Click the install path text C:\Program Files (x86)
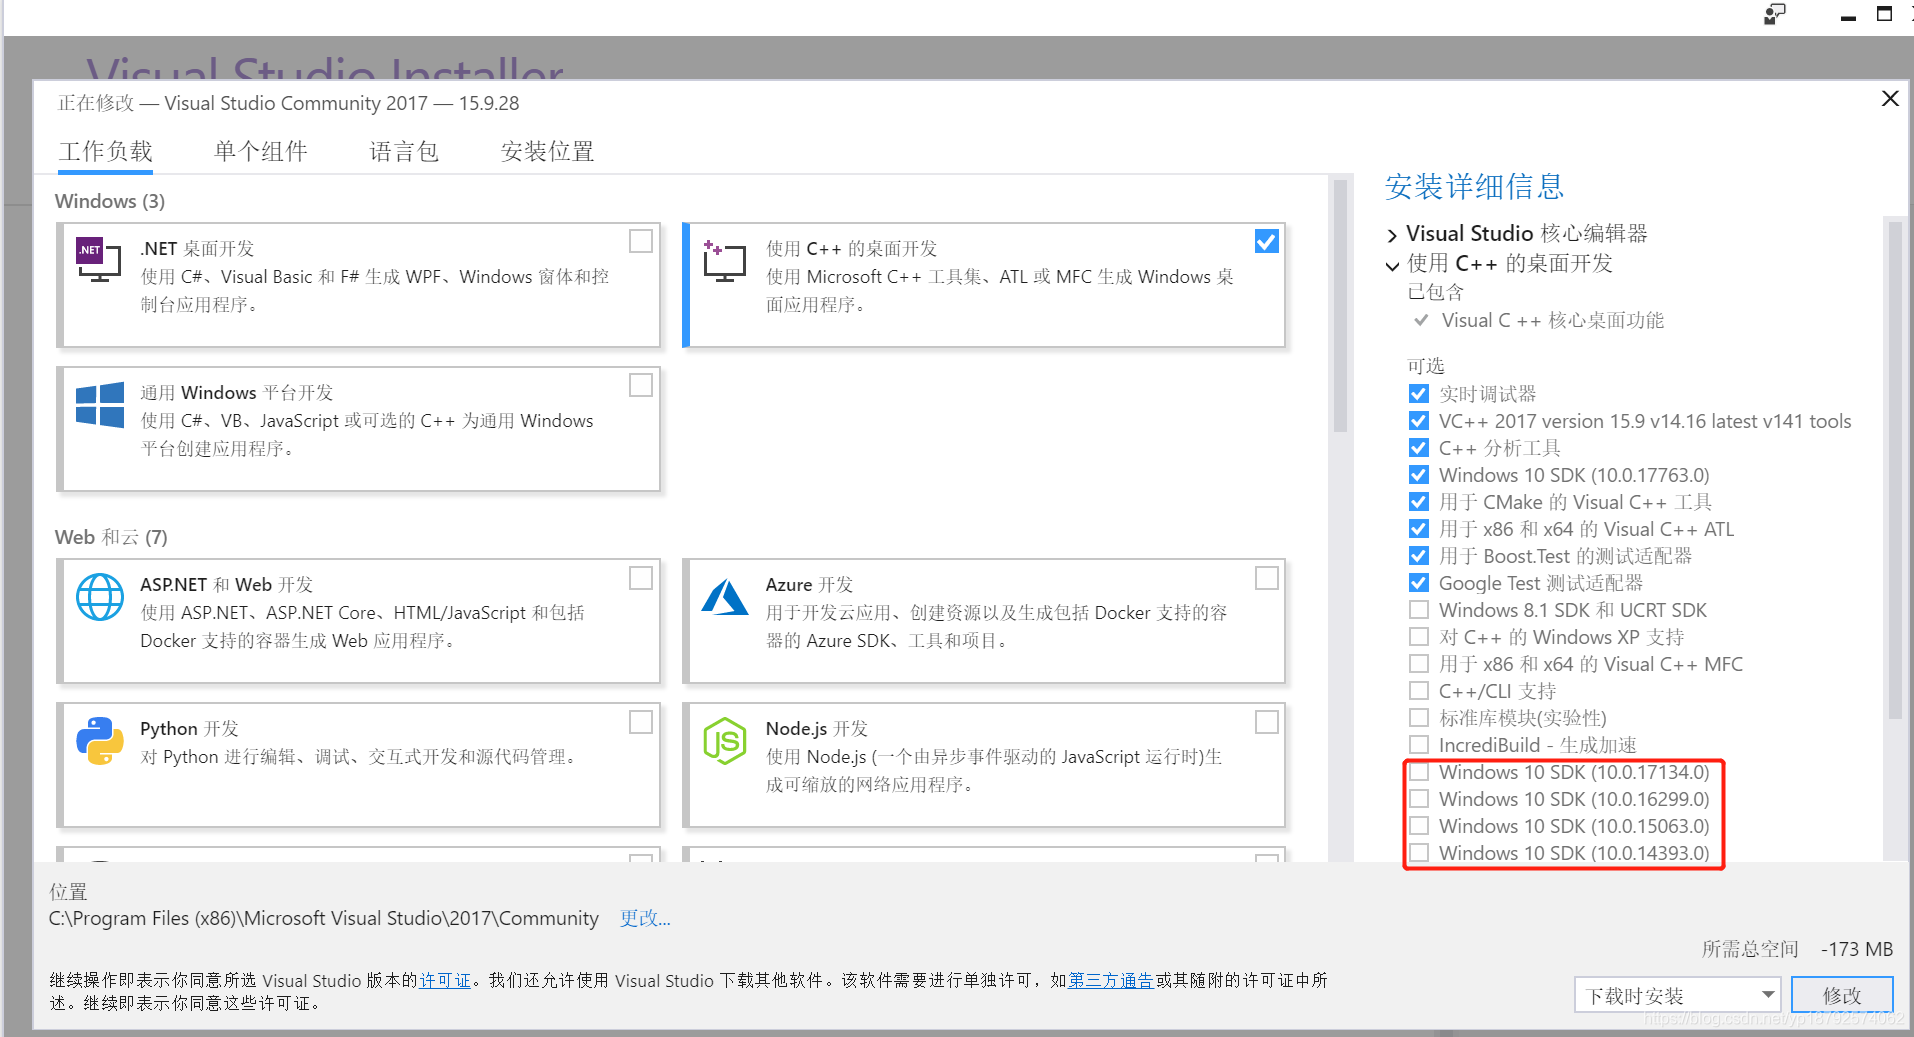The image size is (1914, 1037). point(323,918)
